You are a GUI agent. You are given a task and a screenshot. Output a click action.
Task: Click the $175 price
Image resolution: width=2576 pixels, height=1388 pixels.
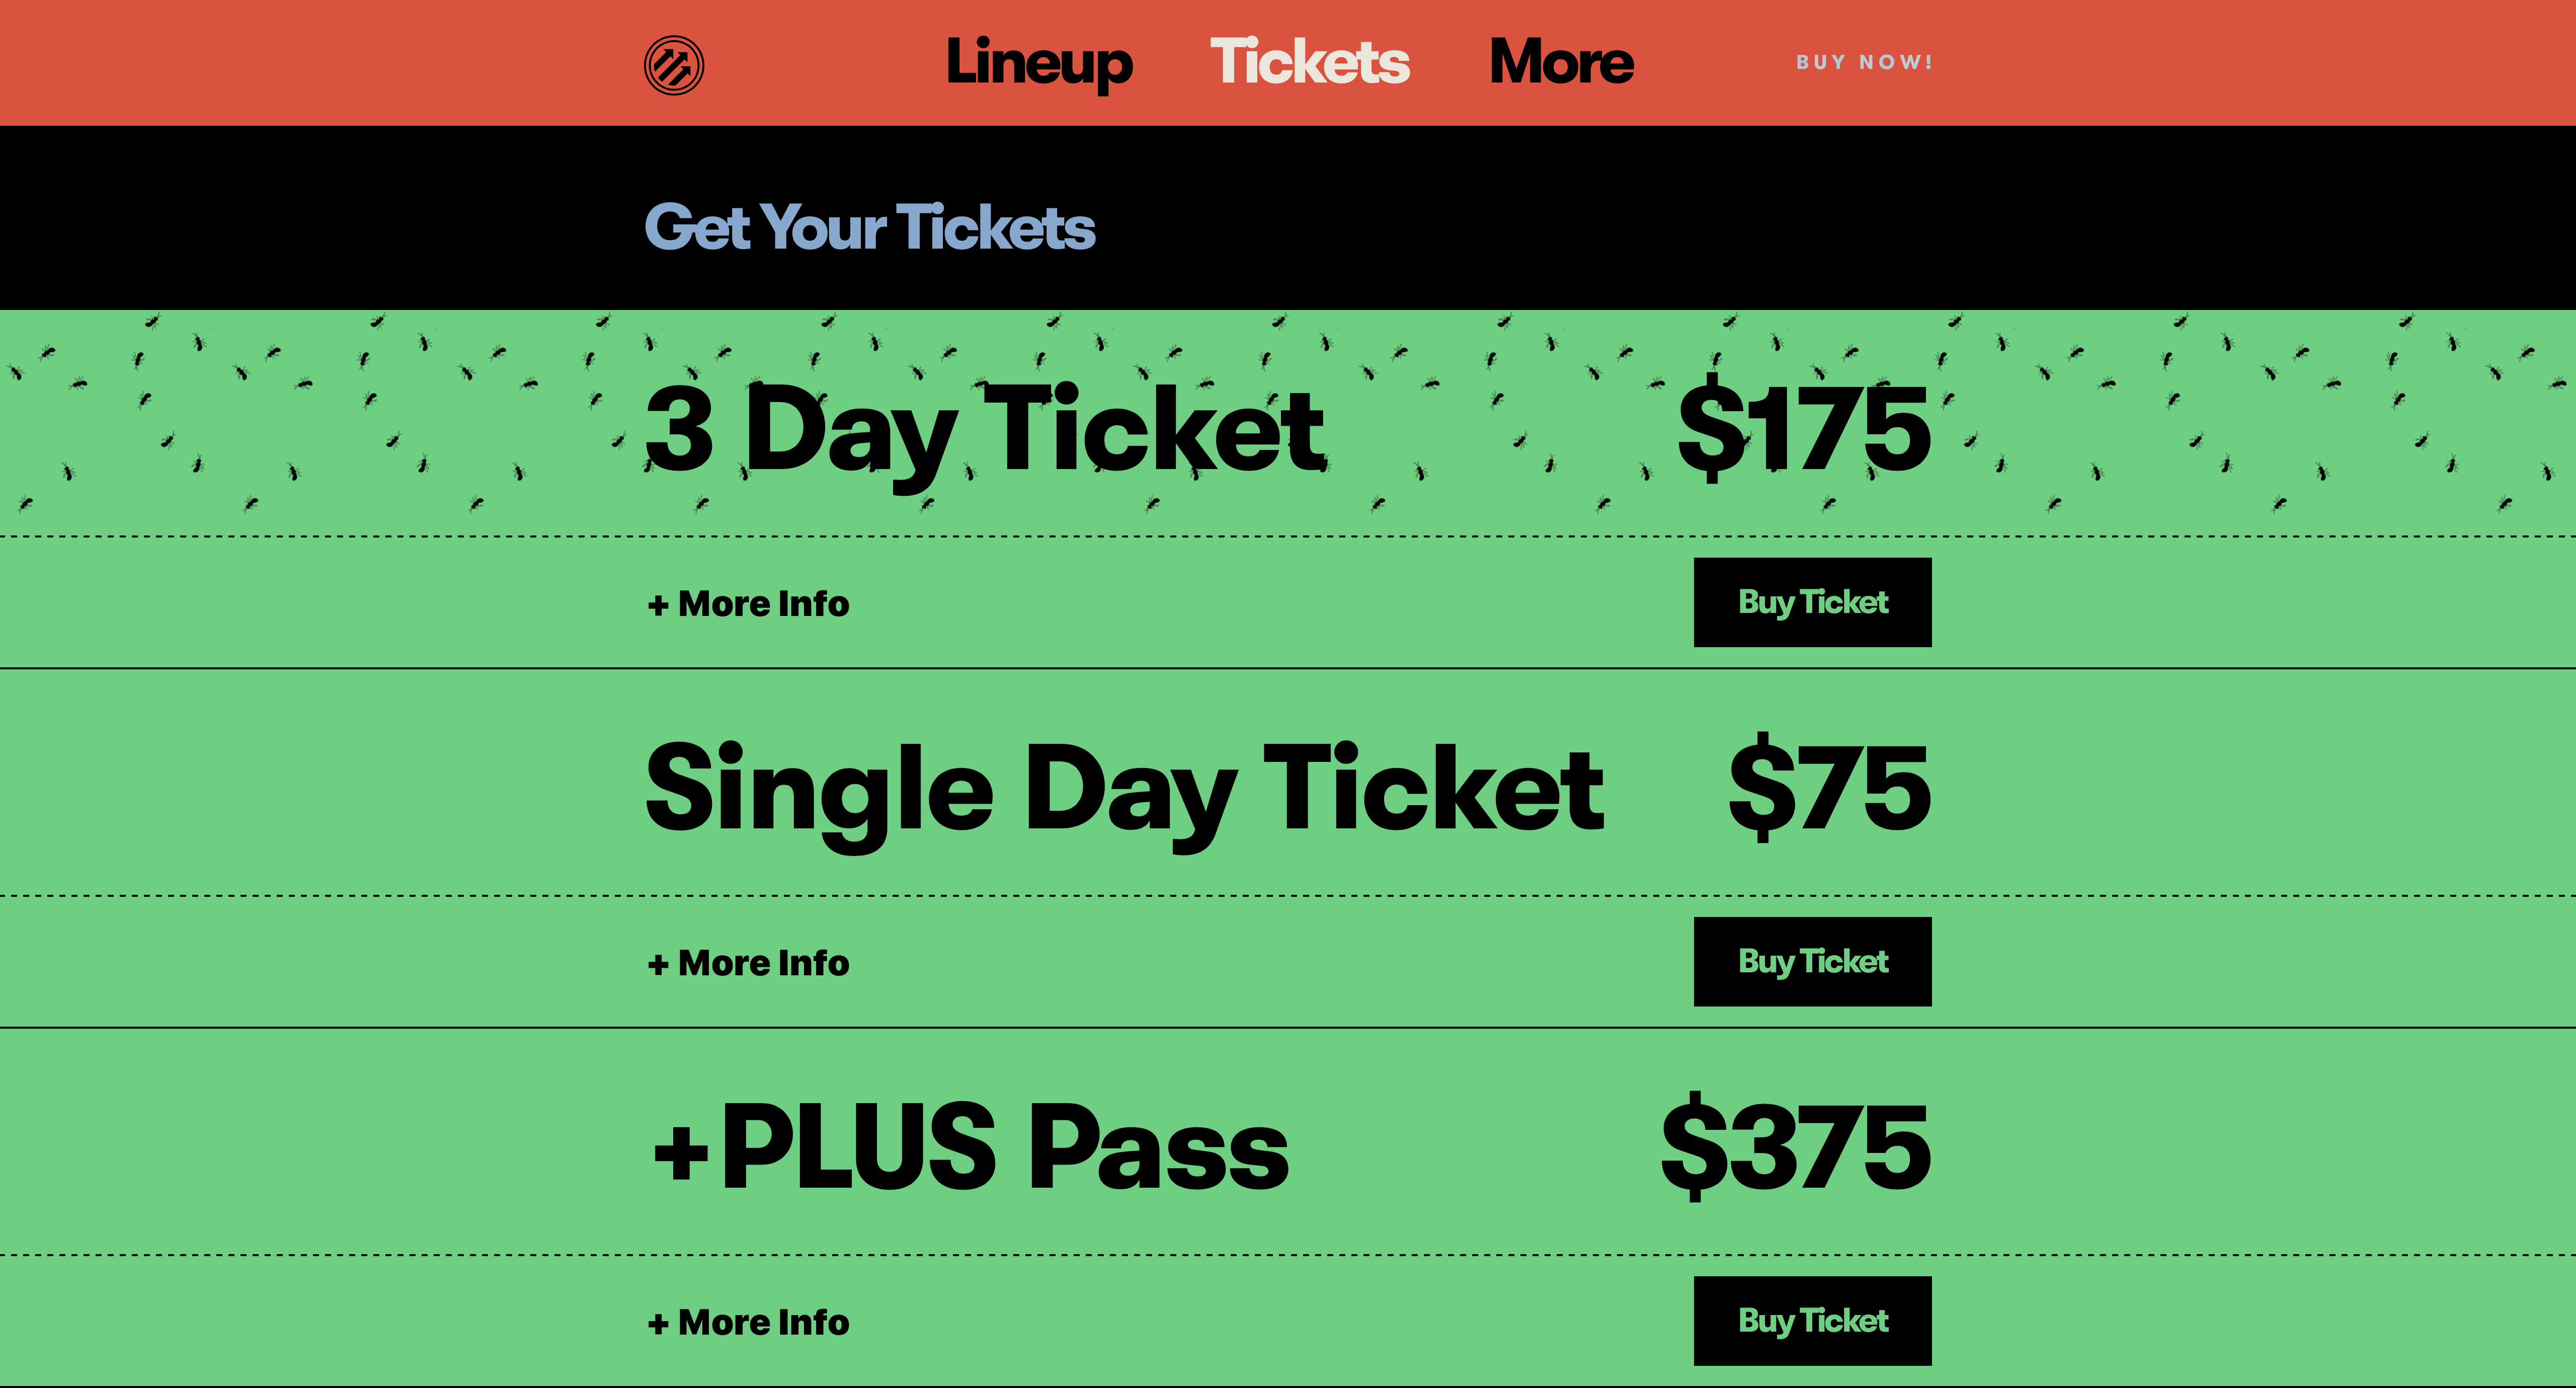(x=1804, y=430)
